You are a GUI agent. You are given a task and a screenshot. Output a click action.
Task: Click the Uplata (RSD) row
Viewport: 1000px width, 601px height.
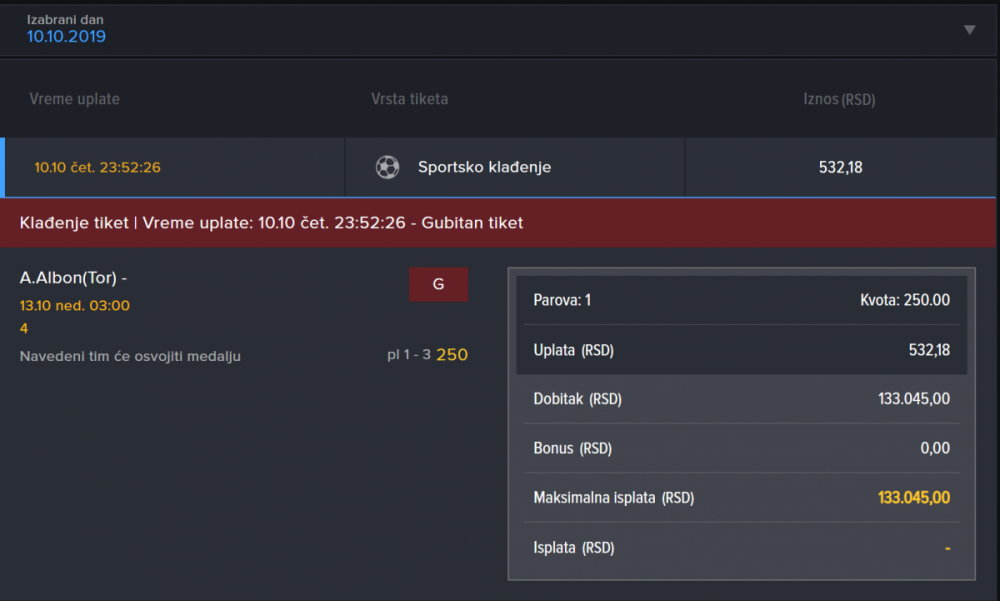pos(741,350)
